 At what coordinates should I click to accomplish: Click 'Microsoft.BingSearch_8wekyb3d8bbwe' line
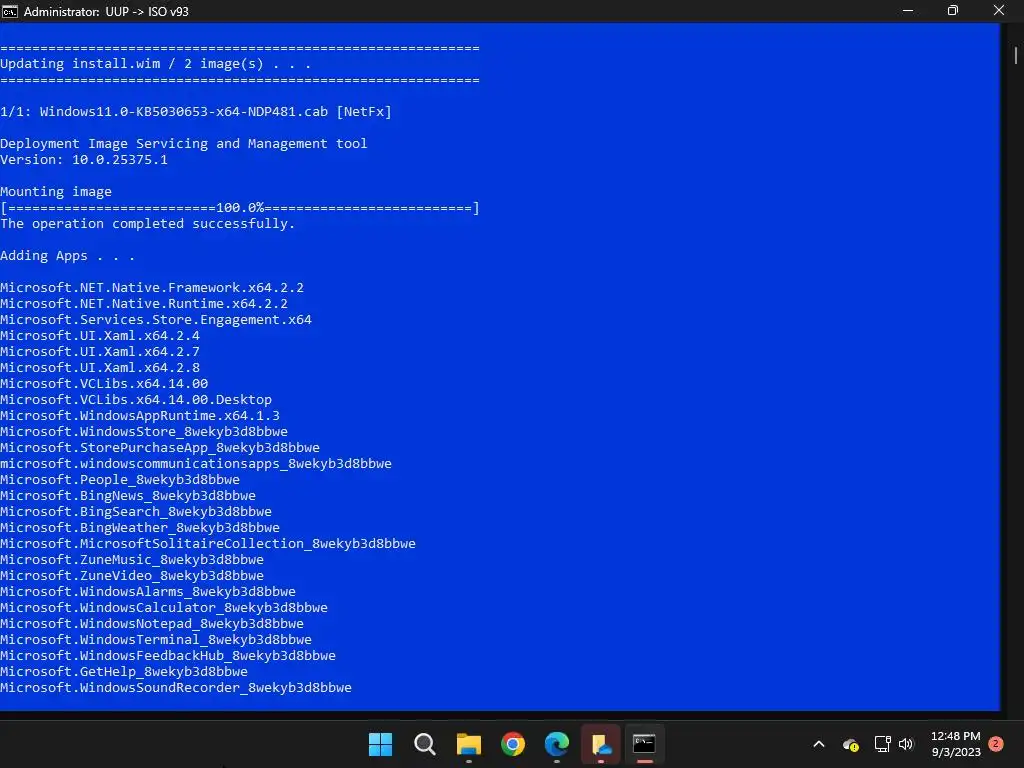(136, 512)
